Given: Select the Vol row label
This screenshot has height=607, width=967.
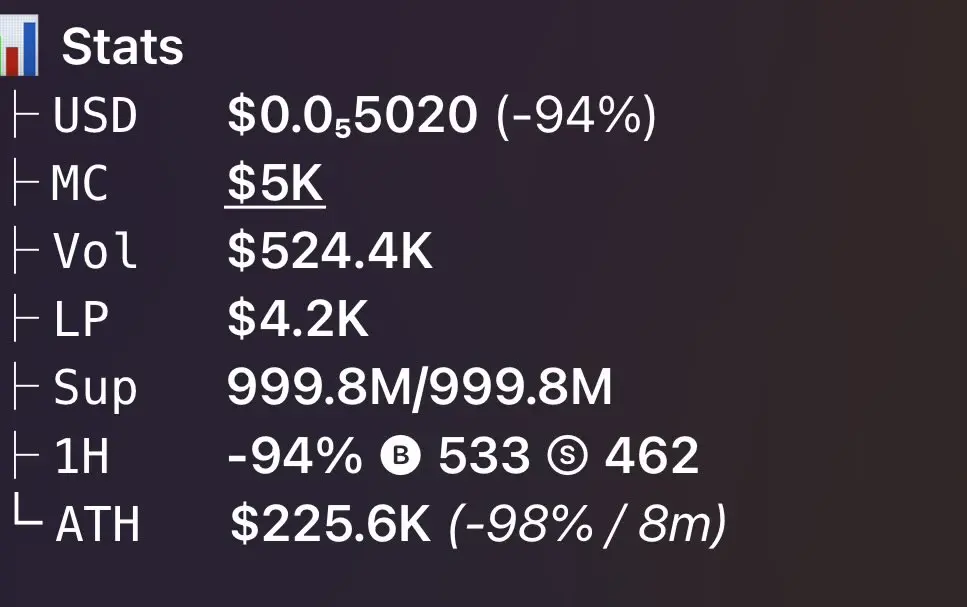Looking at the screenshot, I should pyautogui.click(x=95, y=252).
